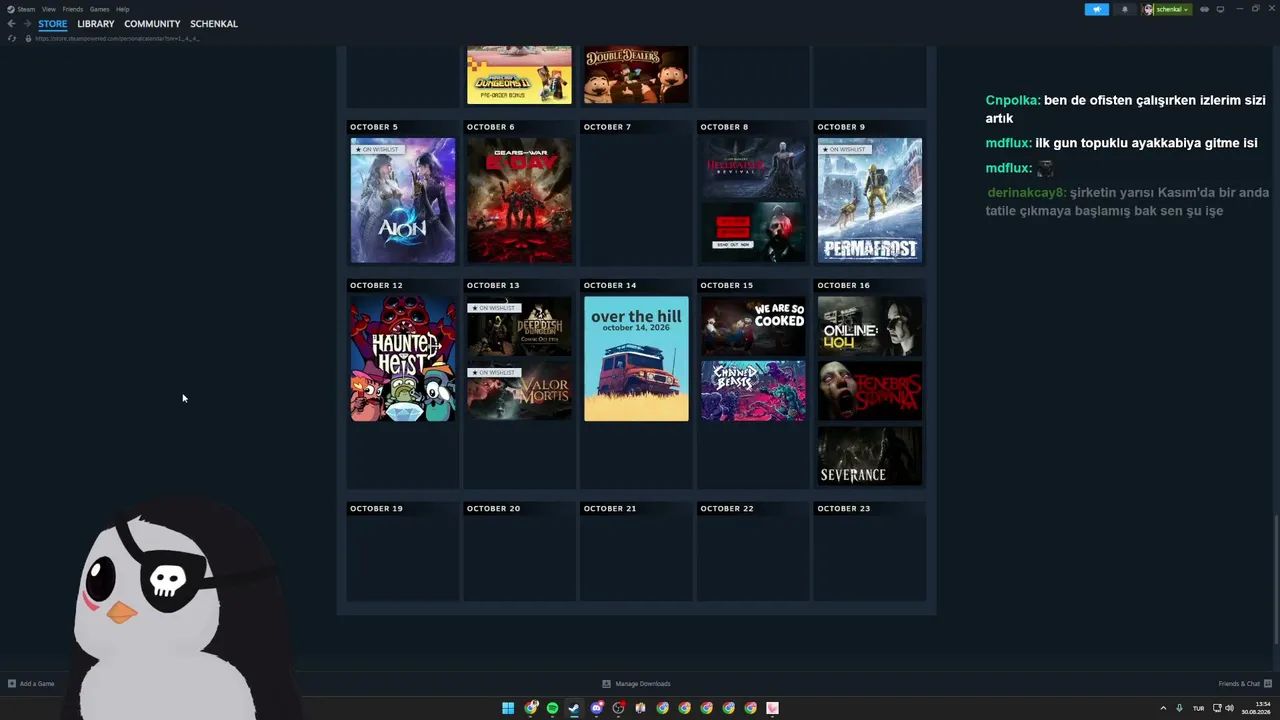
Task: Open the Haunted Heist game tile
Action: click(403, 359)
